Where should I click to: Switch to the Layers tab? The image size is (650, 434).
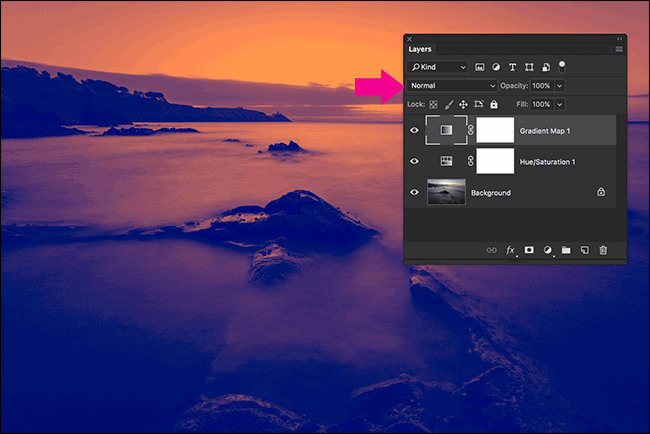coord(420,49)
